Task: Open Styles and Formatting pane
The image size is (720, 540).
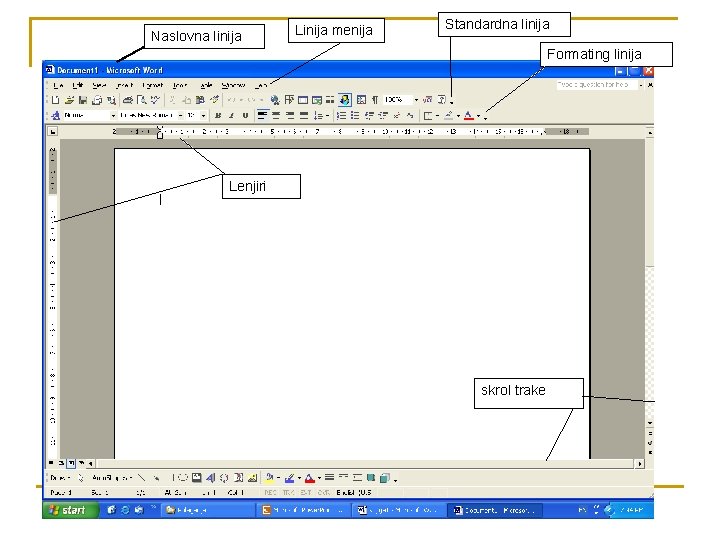Action: tap(56, 116)
